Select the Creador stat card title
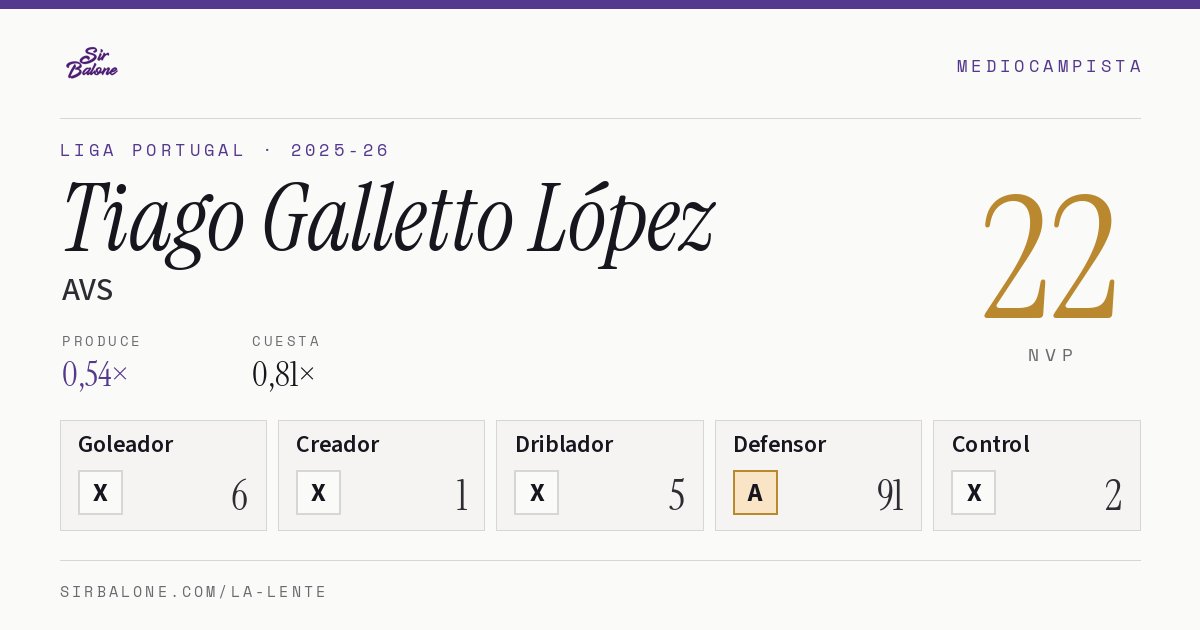Image resolution: width=1200 pixels, height=630 pixels. click(x=337, y=444)
